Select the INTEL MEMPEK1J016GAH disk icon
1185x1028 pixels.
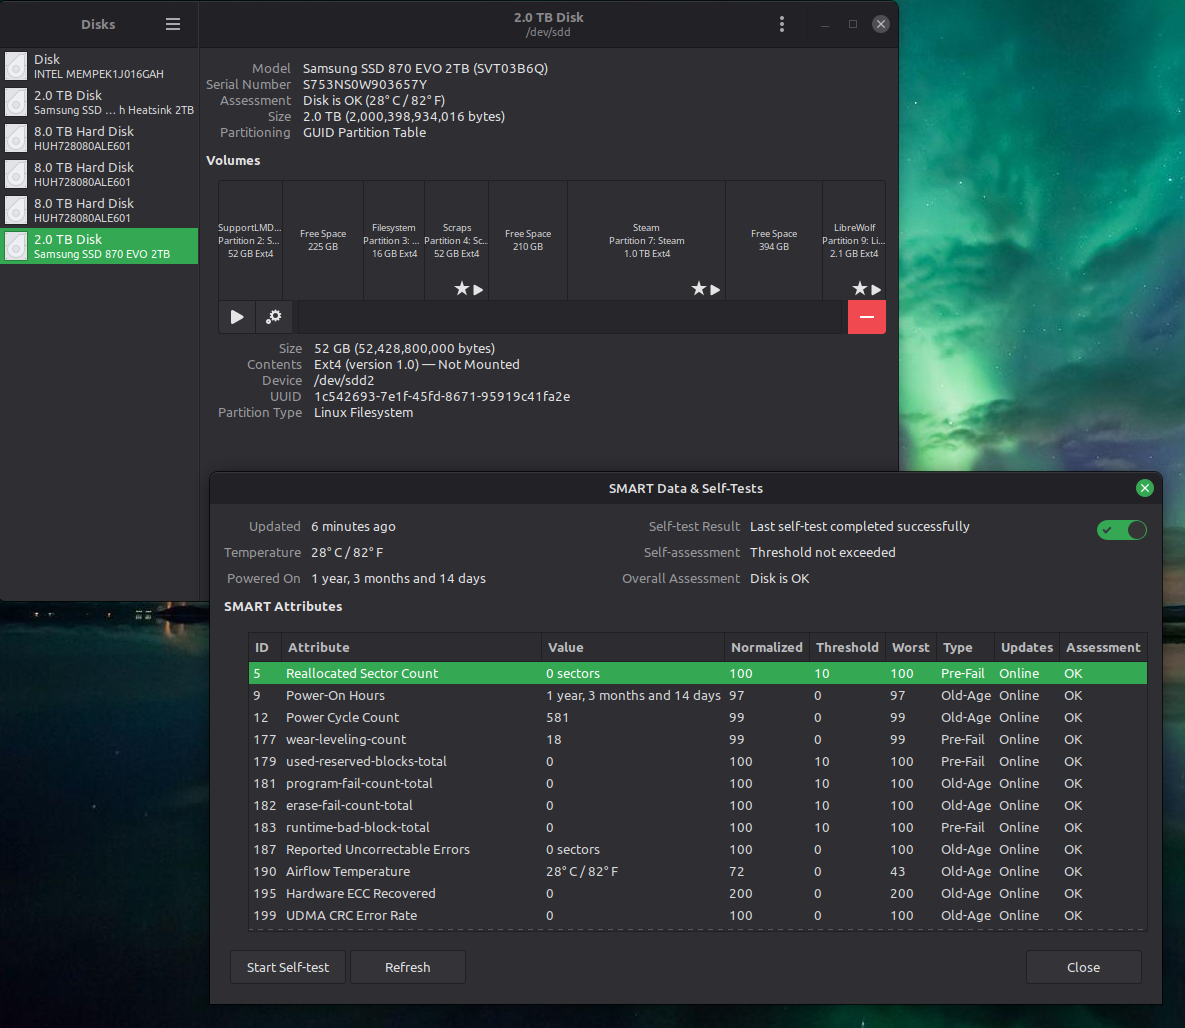pyautogui.click(x=16, y=67)
